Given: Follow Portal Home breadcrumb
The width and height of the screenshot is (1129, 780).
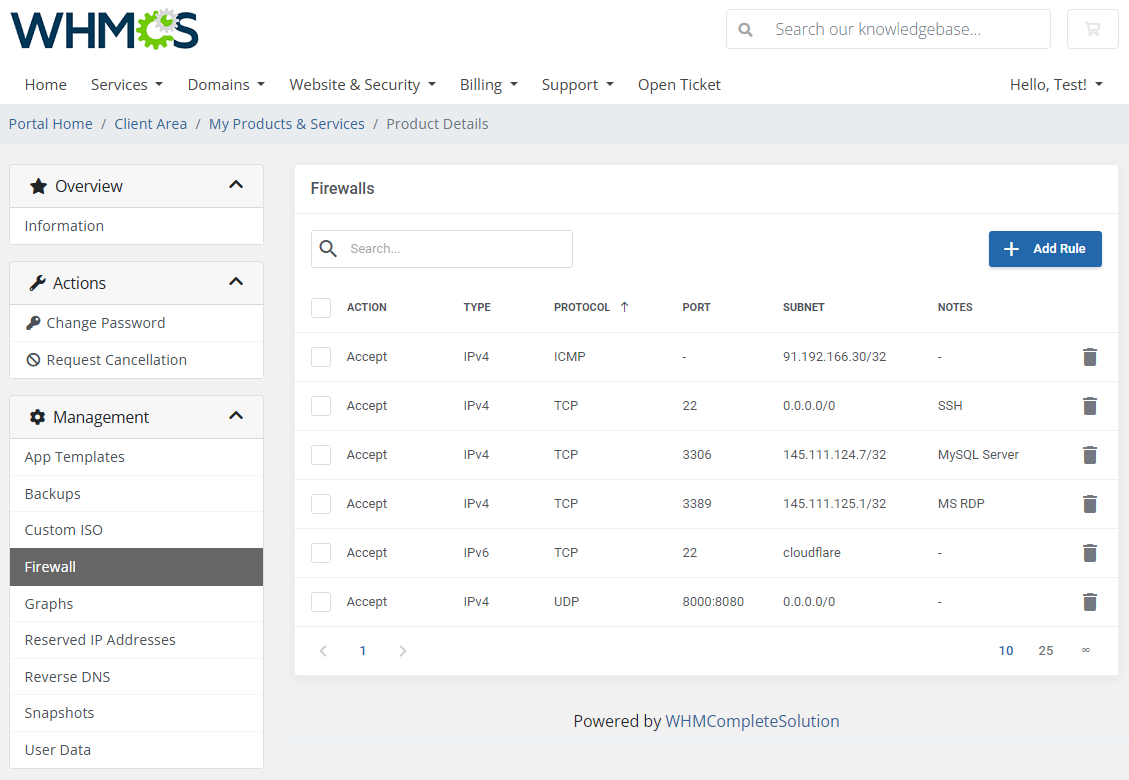Looking at the screenshot, I should 50,124.
